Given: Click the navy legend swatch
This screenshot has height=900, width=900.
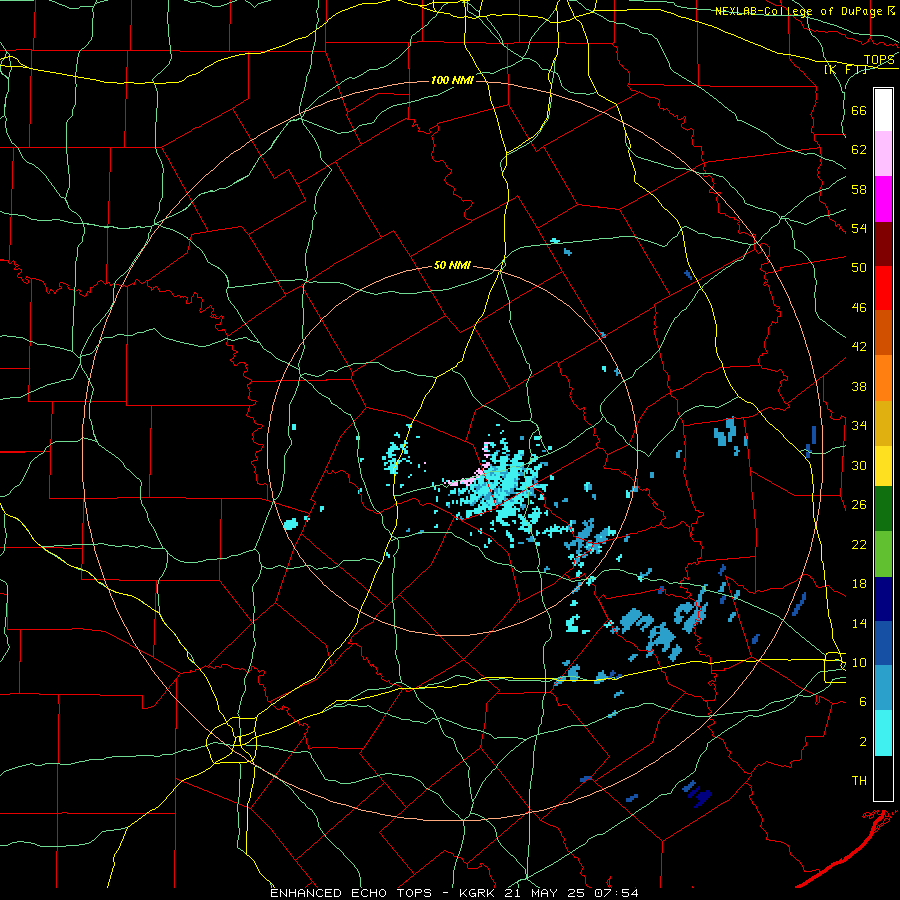Looking at the screenshot, I should (883, 599).
